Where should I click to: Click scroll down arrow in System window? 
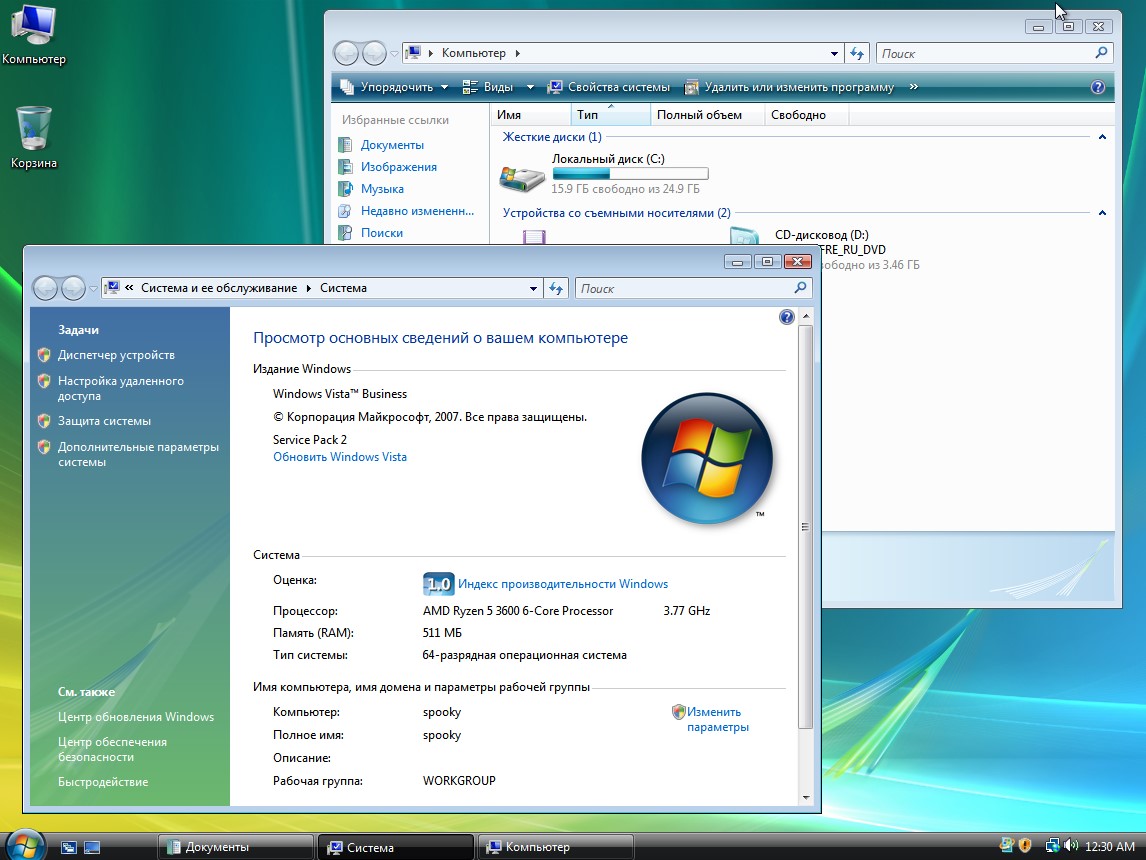coord(805,798)
